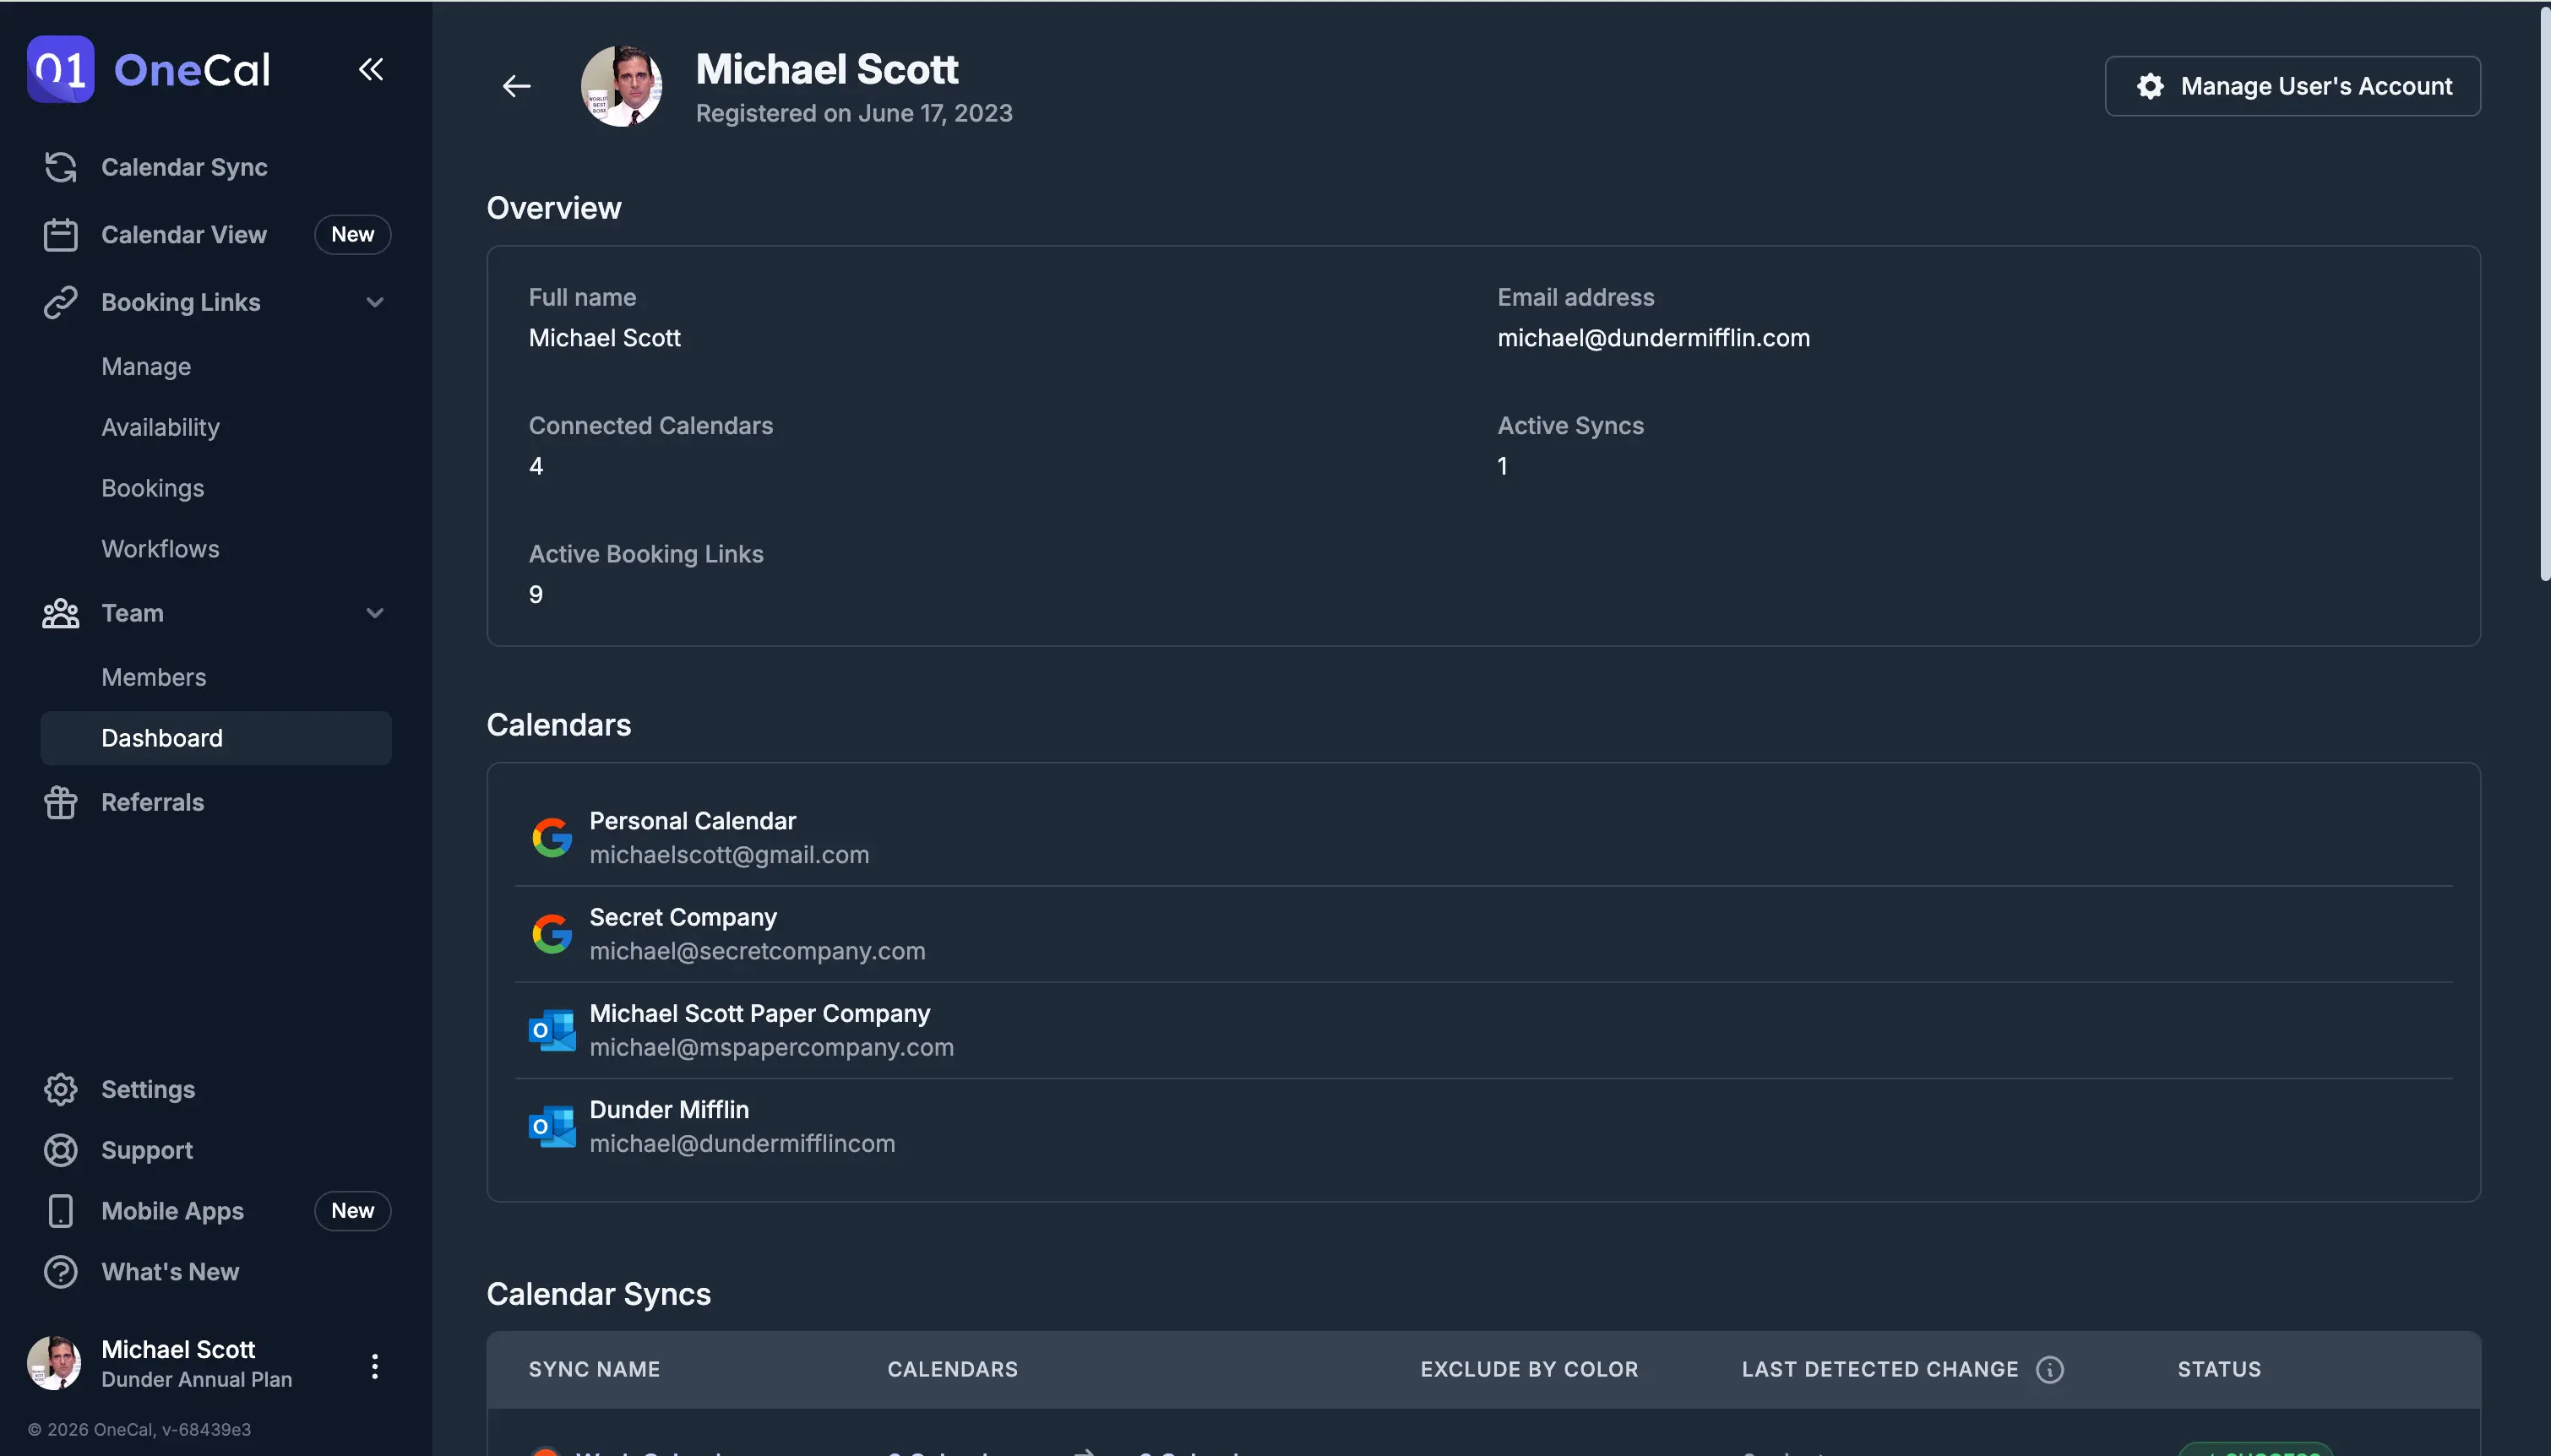Click CALENDARS column header
The width and height of the screenshot is (2551, 1456).
tap(952, 1370)
